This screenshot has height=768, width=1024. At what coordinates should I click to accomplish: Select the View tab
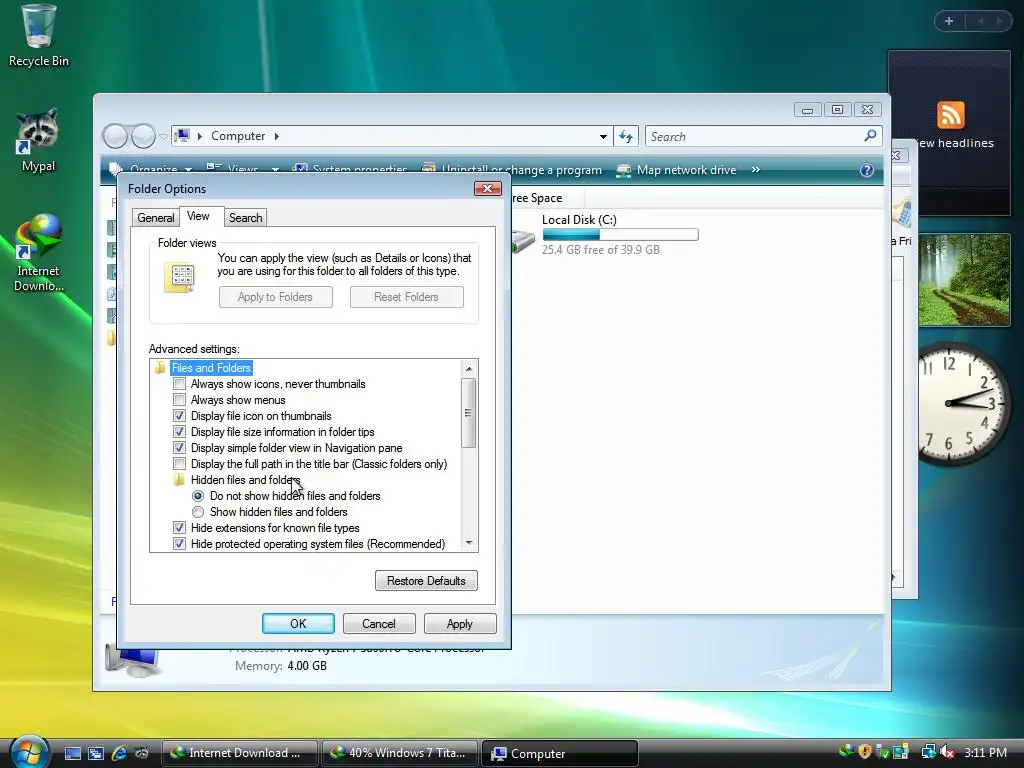tap(198, 216)
